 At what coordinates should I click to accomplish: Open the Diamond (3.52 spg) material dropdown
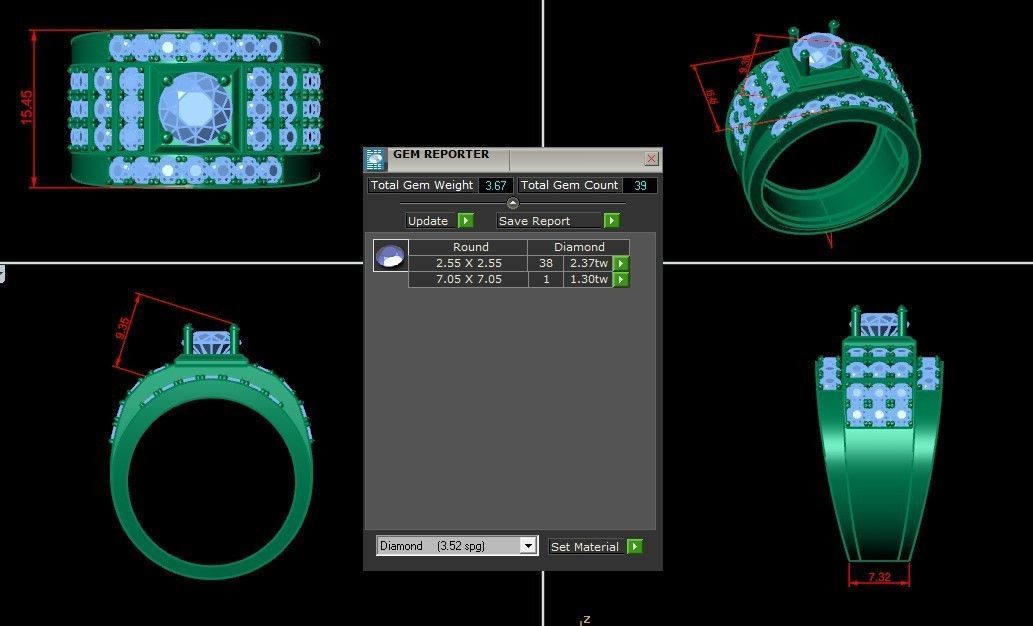[528, 546]
